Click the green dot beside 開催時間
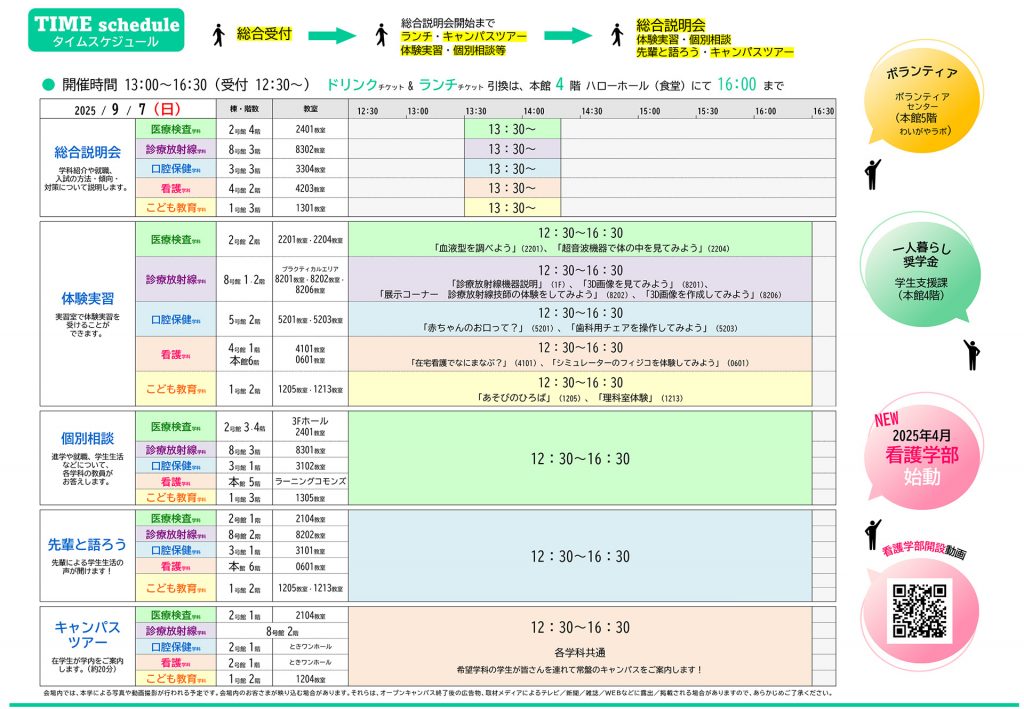This screenshot has height=709, width=1024. pyautogui.click(x=48, y=84)
